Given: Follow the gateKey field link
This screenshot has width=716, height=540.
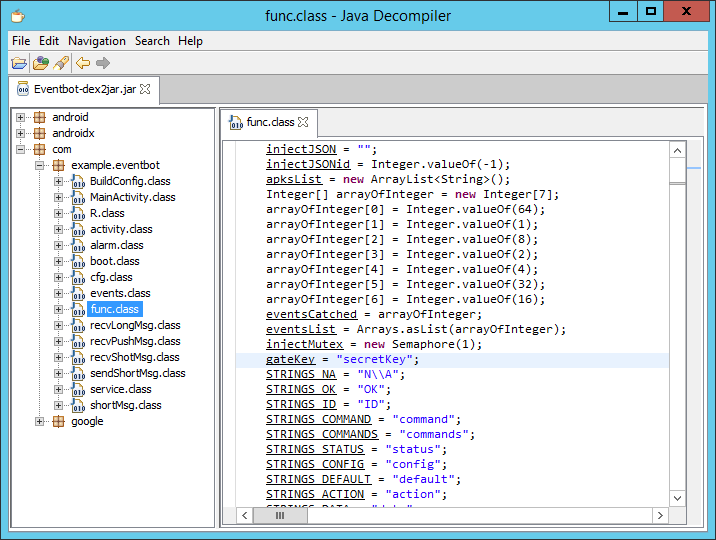Looking at the screenshot, I should (290, 359).
